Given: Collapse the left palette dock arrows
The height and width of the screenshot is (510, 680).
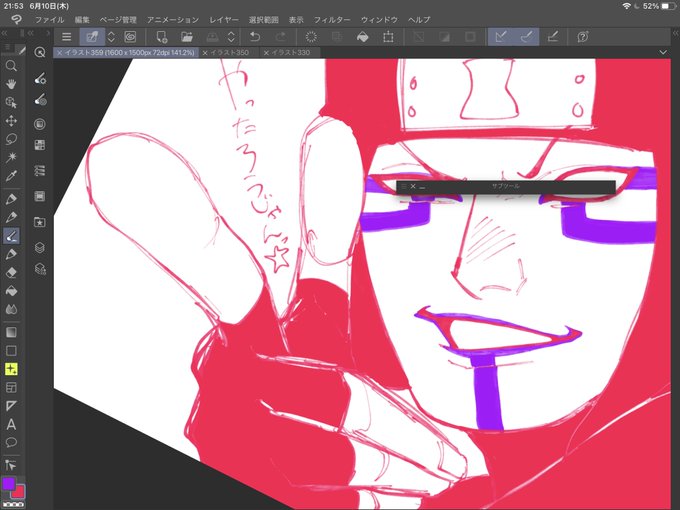Looking at the screenshot, I should pos(3,33).
